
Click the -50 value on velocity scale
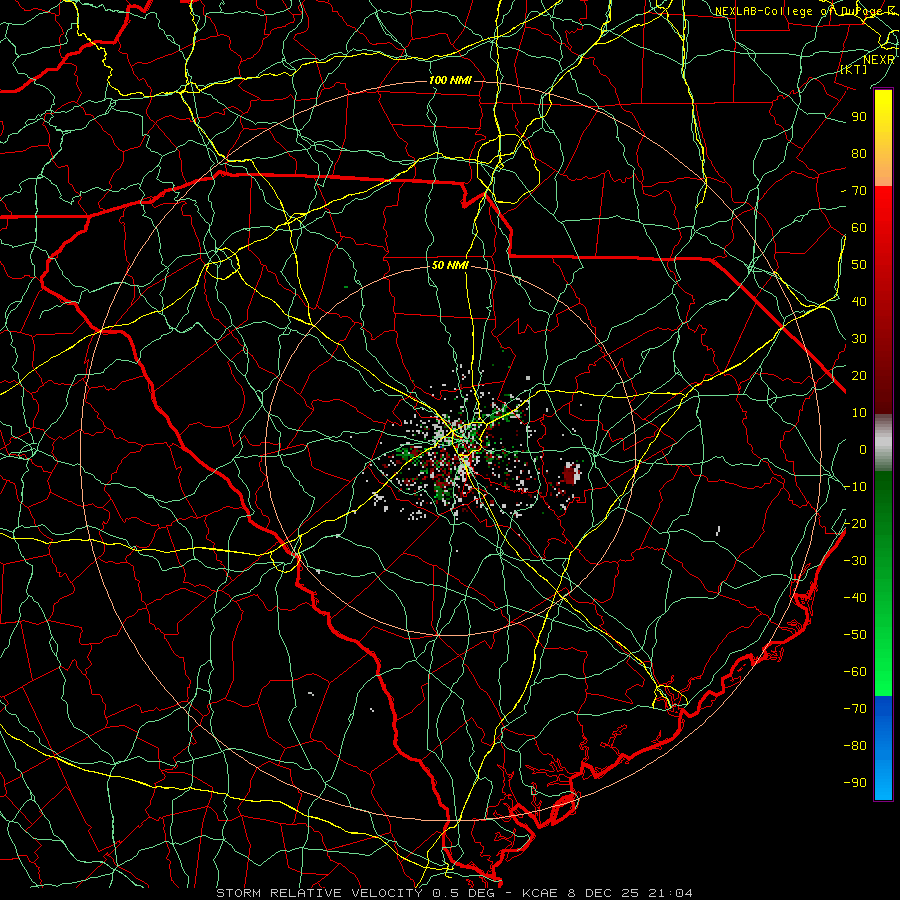[x=855, y=635]
